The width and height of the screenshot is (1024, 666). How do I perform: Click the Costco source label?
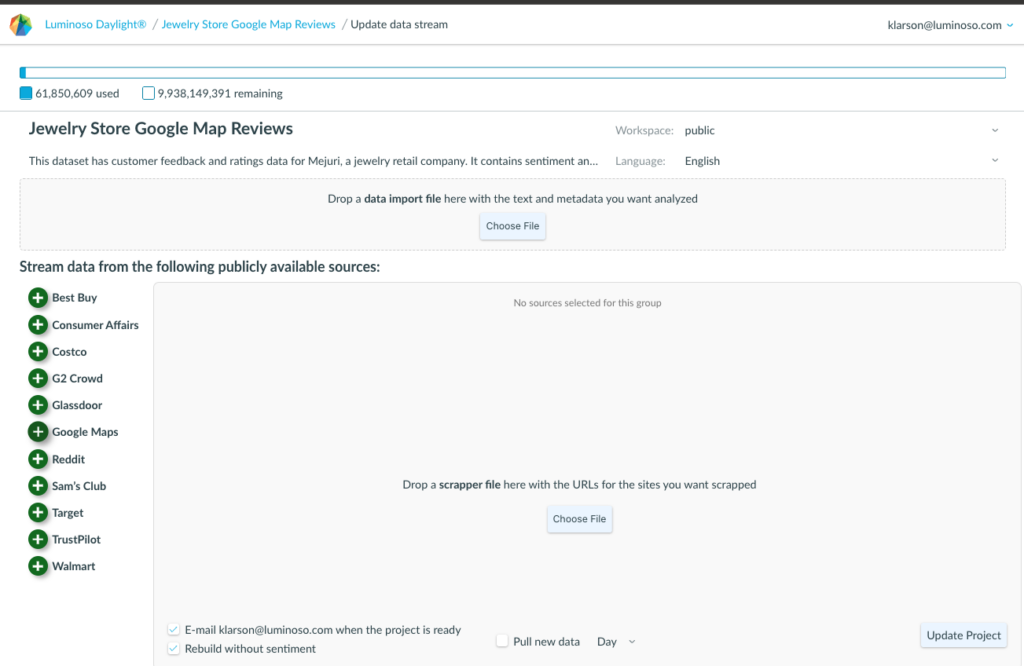[x=69, y=351]
